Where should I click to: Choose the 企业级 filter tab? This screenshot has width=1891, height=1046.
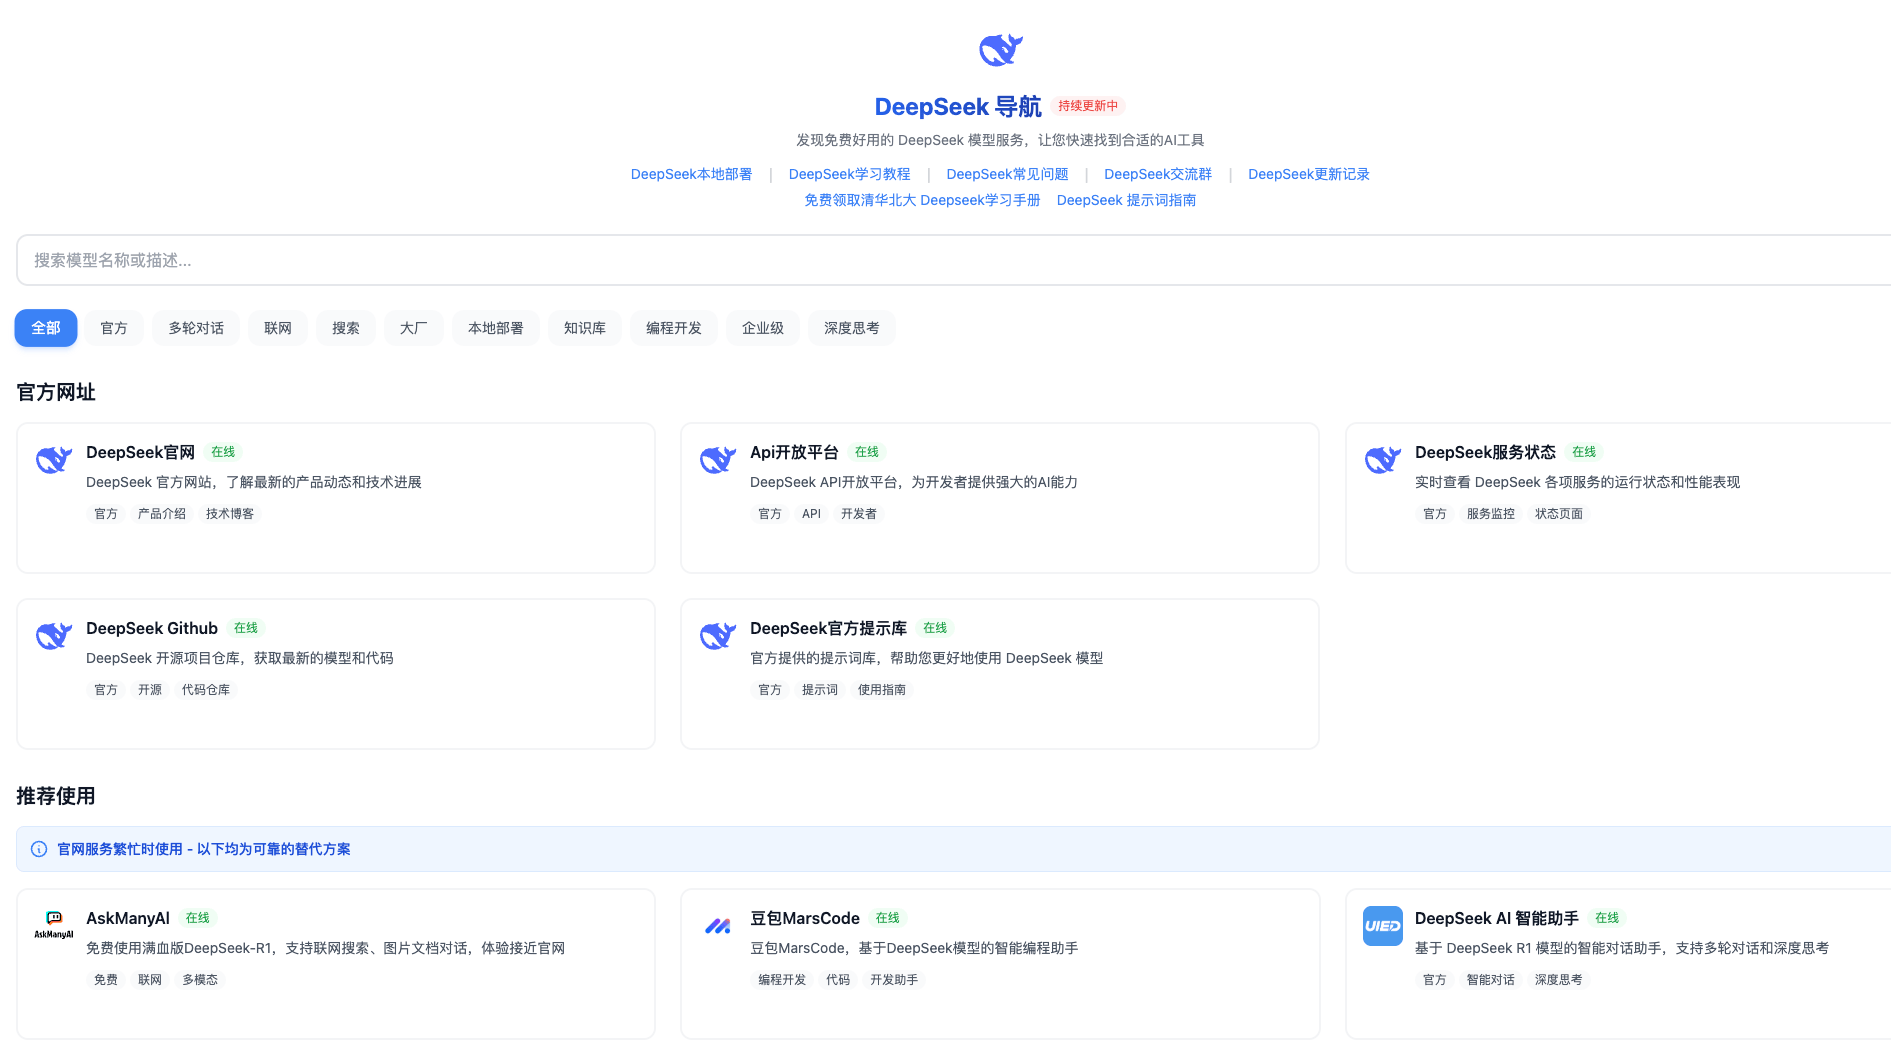coord(763,328)
